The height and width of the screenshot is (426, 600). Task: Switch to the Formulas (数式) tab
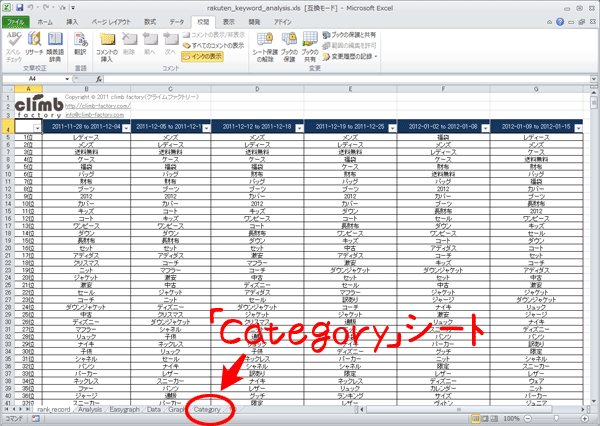(x=150, y=22)
